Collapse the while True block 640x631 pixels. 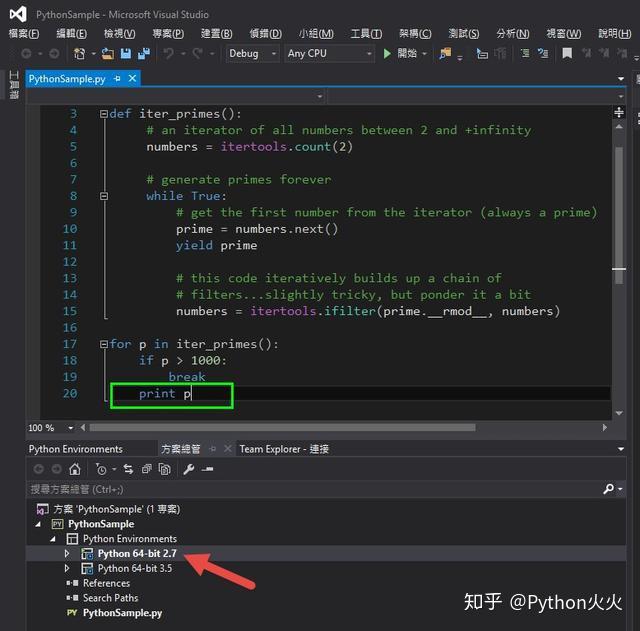coord(104,196)
